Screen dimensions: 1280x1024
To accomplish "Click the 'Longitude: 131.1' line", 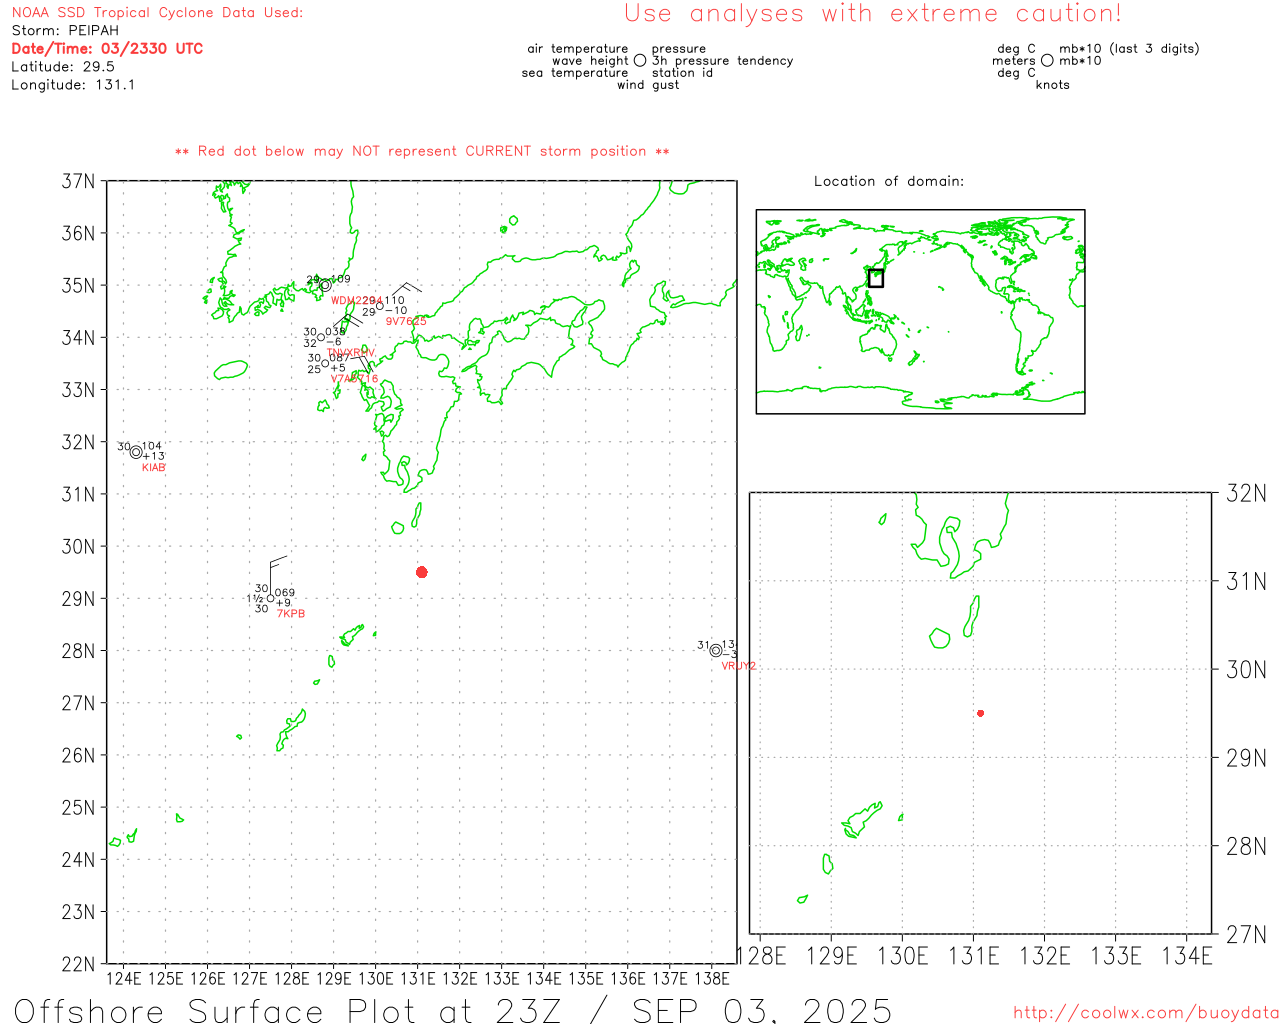I will coord(73,85).
